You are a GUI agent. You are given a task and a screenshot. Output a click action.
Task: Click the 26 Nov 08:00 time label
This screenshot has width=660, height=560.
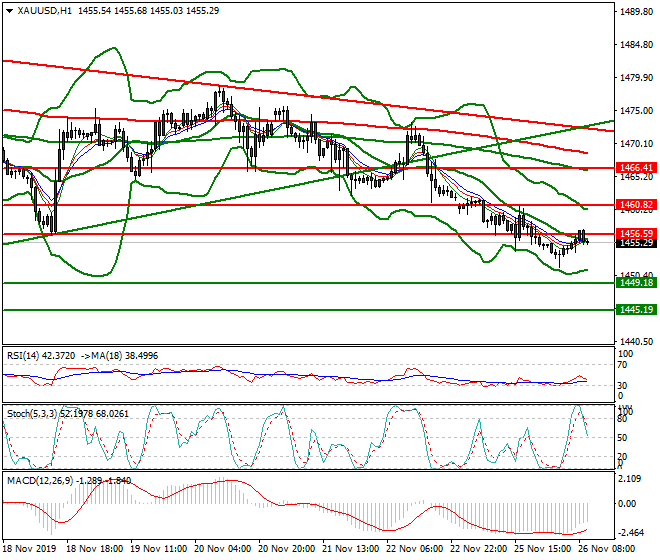pyautogui.click(x=607, y=549)
